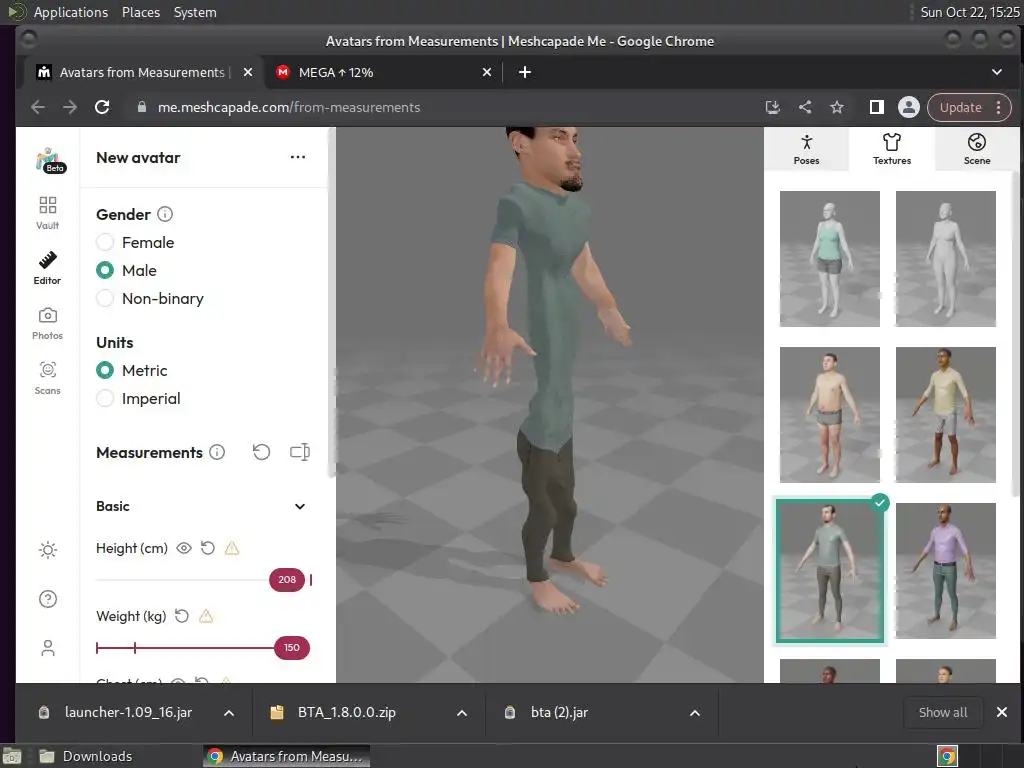Screen dimensions: 1024x768
Task: Reset all measurements icon
Action: pyautogui.click(x=261, y=452)
